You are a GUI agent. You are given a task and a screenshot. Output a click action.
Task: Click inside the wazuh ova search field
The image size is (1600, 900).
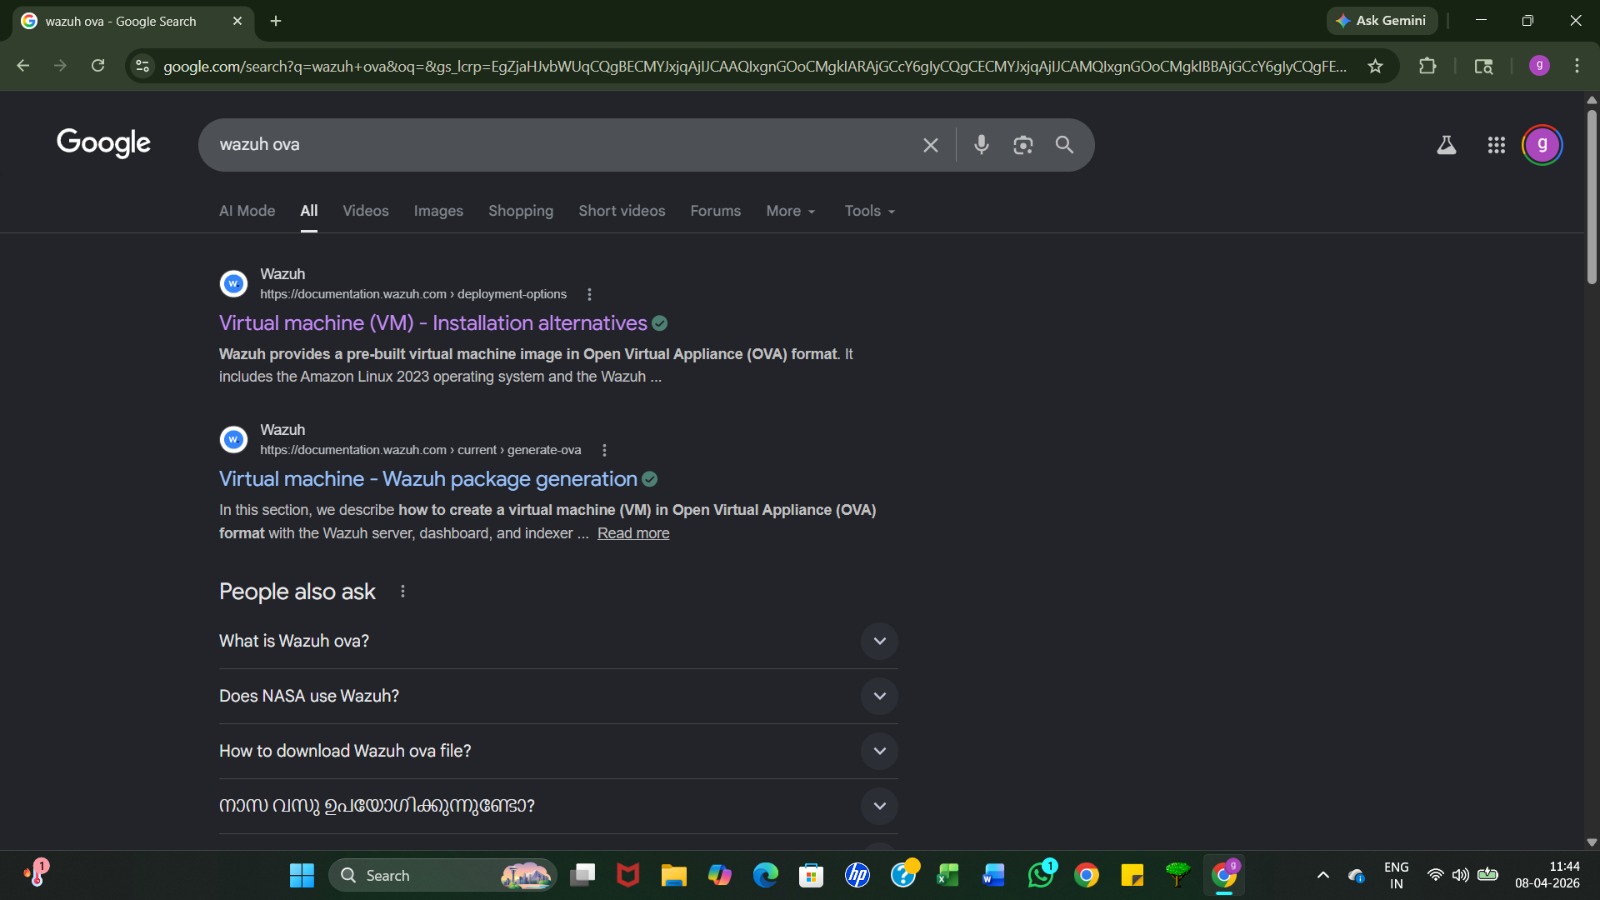pyautogui.click(x=560, y=145)
